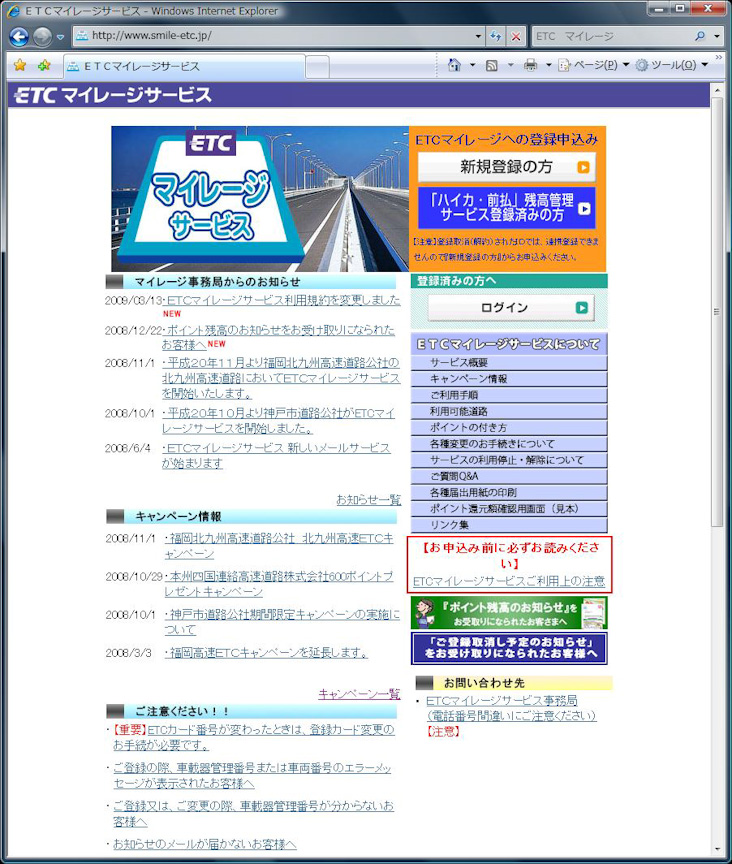Open the 本州四国連絡高速道路 600ポイント campaign link

pos(279,584)
